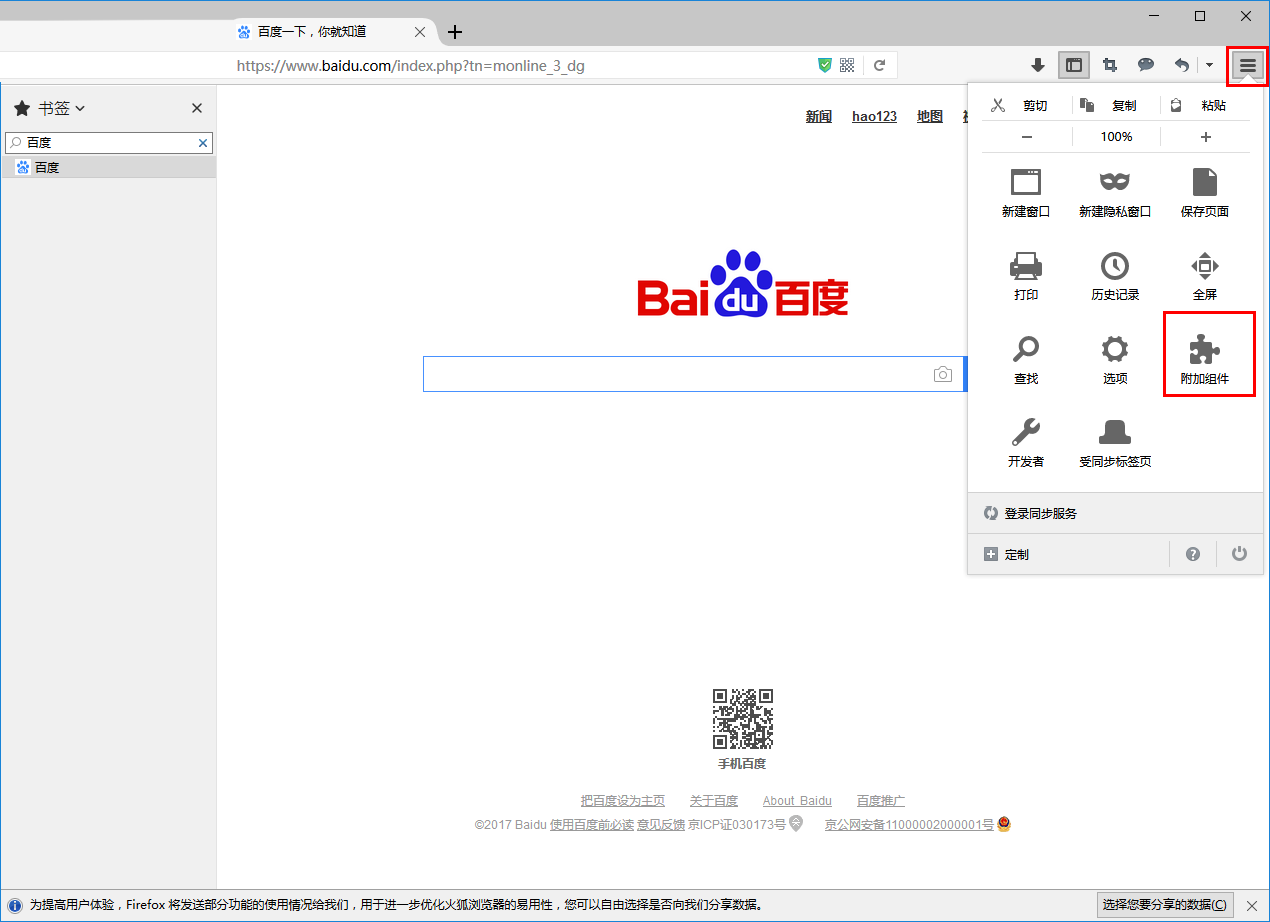Screen dimensions: 1270x922
Task: Dismiss the data-sharing notification bar
Action: [1252, 905]
